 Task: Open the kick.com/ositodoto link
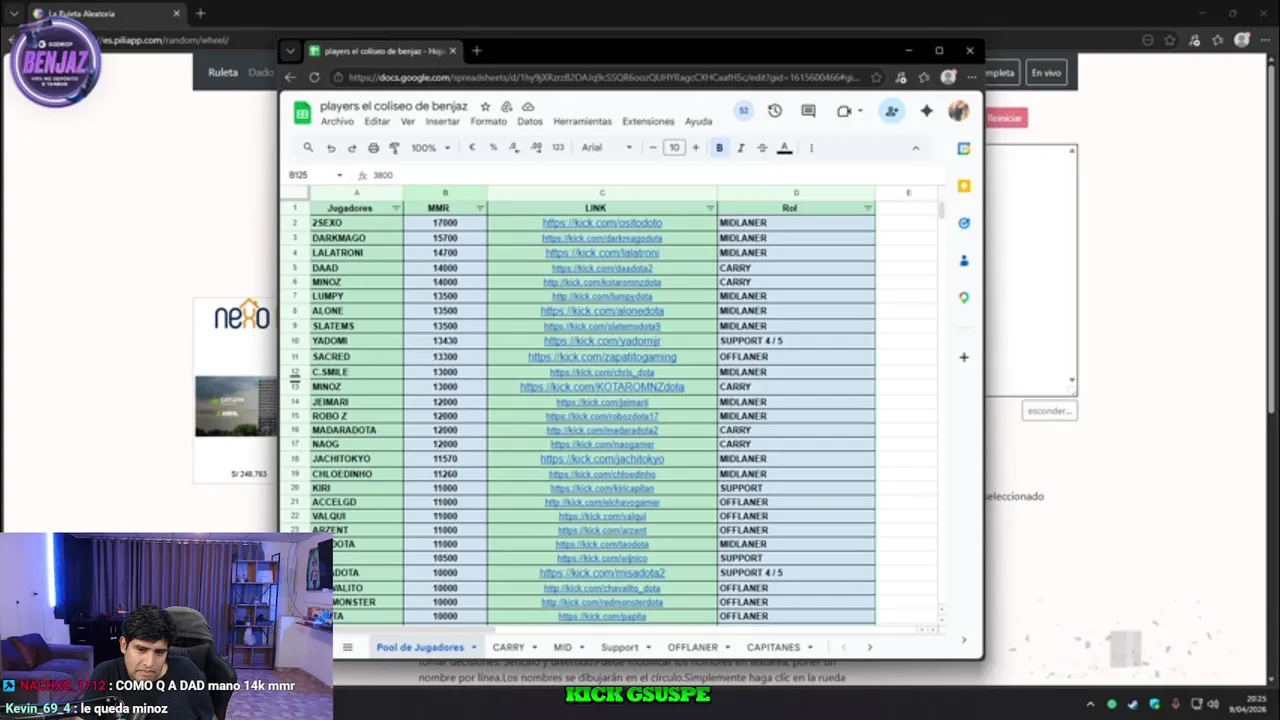point(602,223)
